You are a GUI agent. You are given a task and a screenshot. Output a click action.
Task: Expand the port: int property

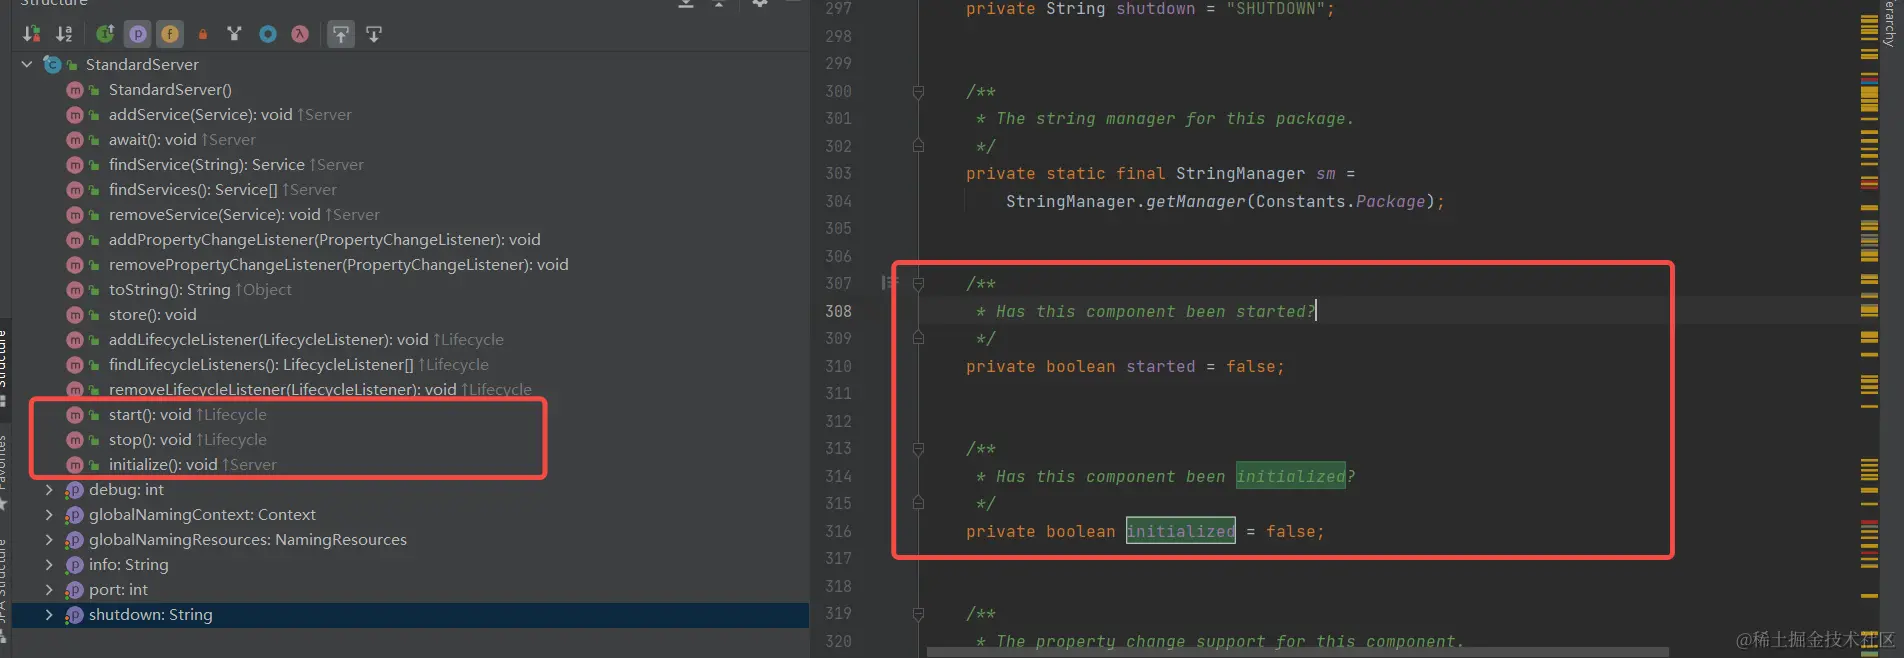49,589
